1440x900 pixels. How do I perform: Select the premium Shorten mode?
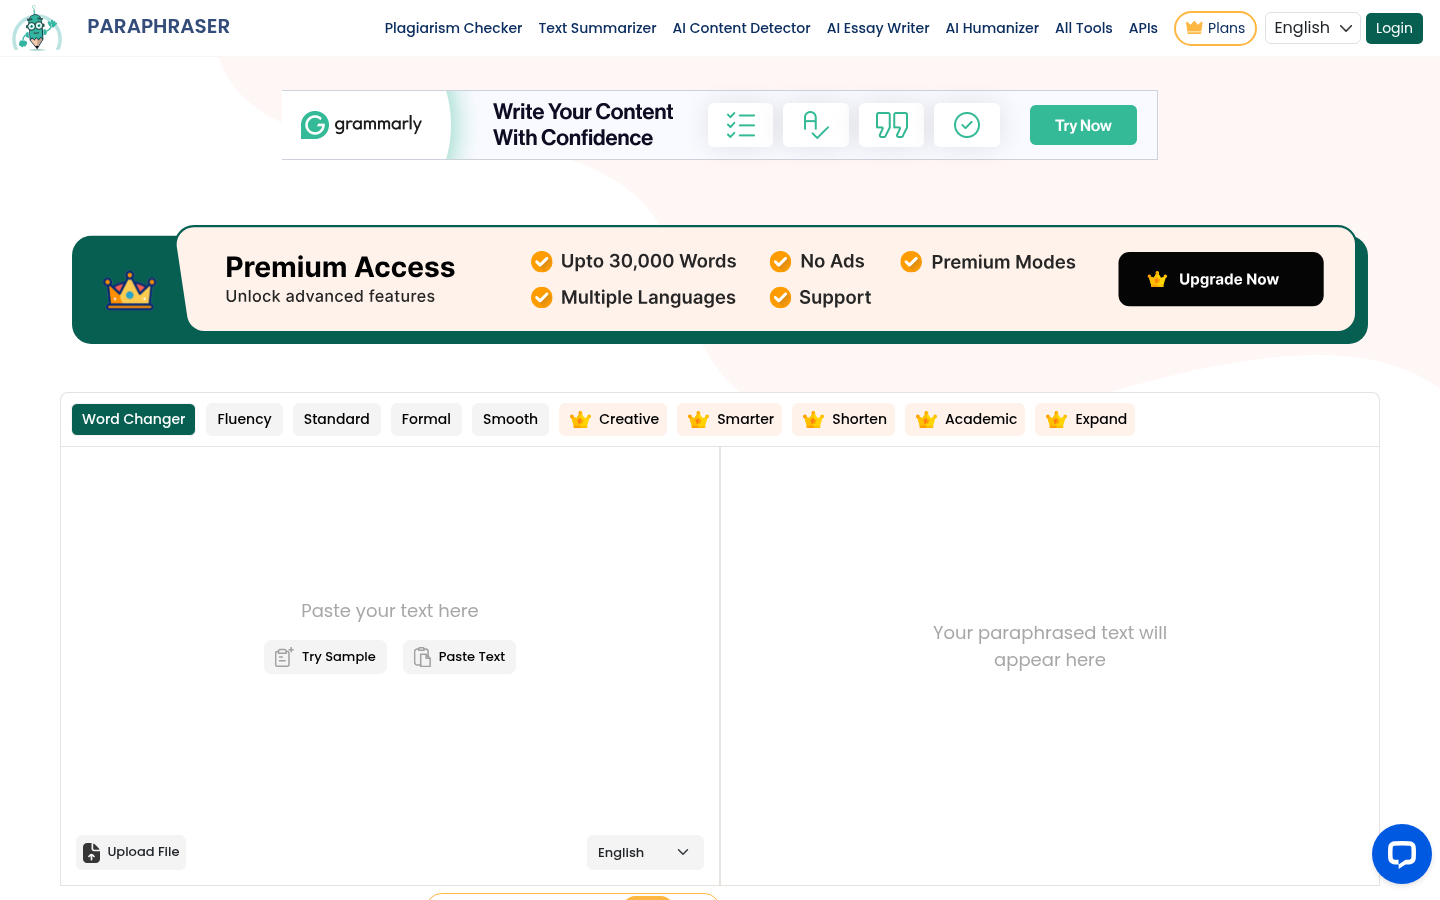pyautogui.click(x=844, y=419)
